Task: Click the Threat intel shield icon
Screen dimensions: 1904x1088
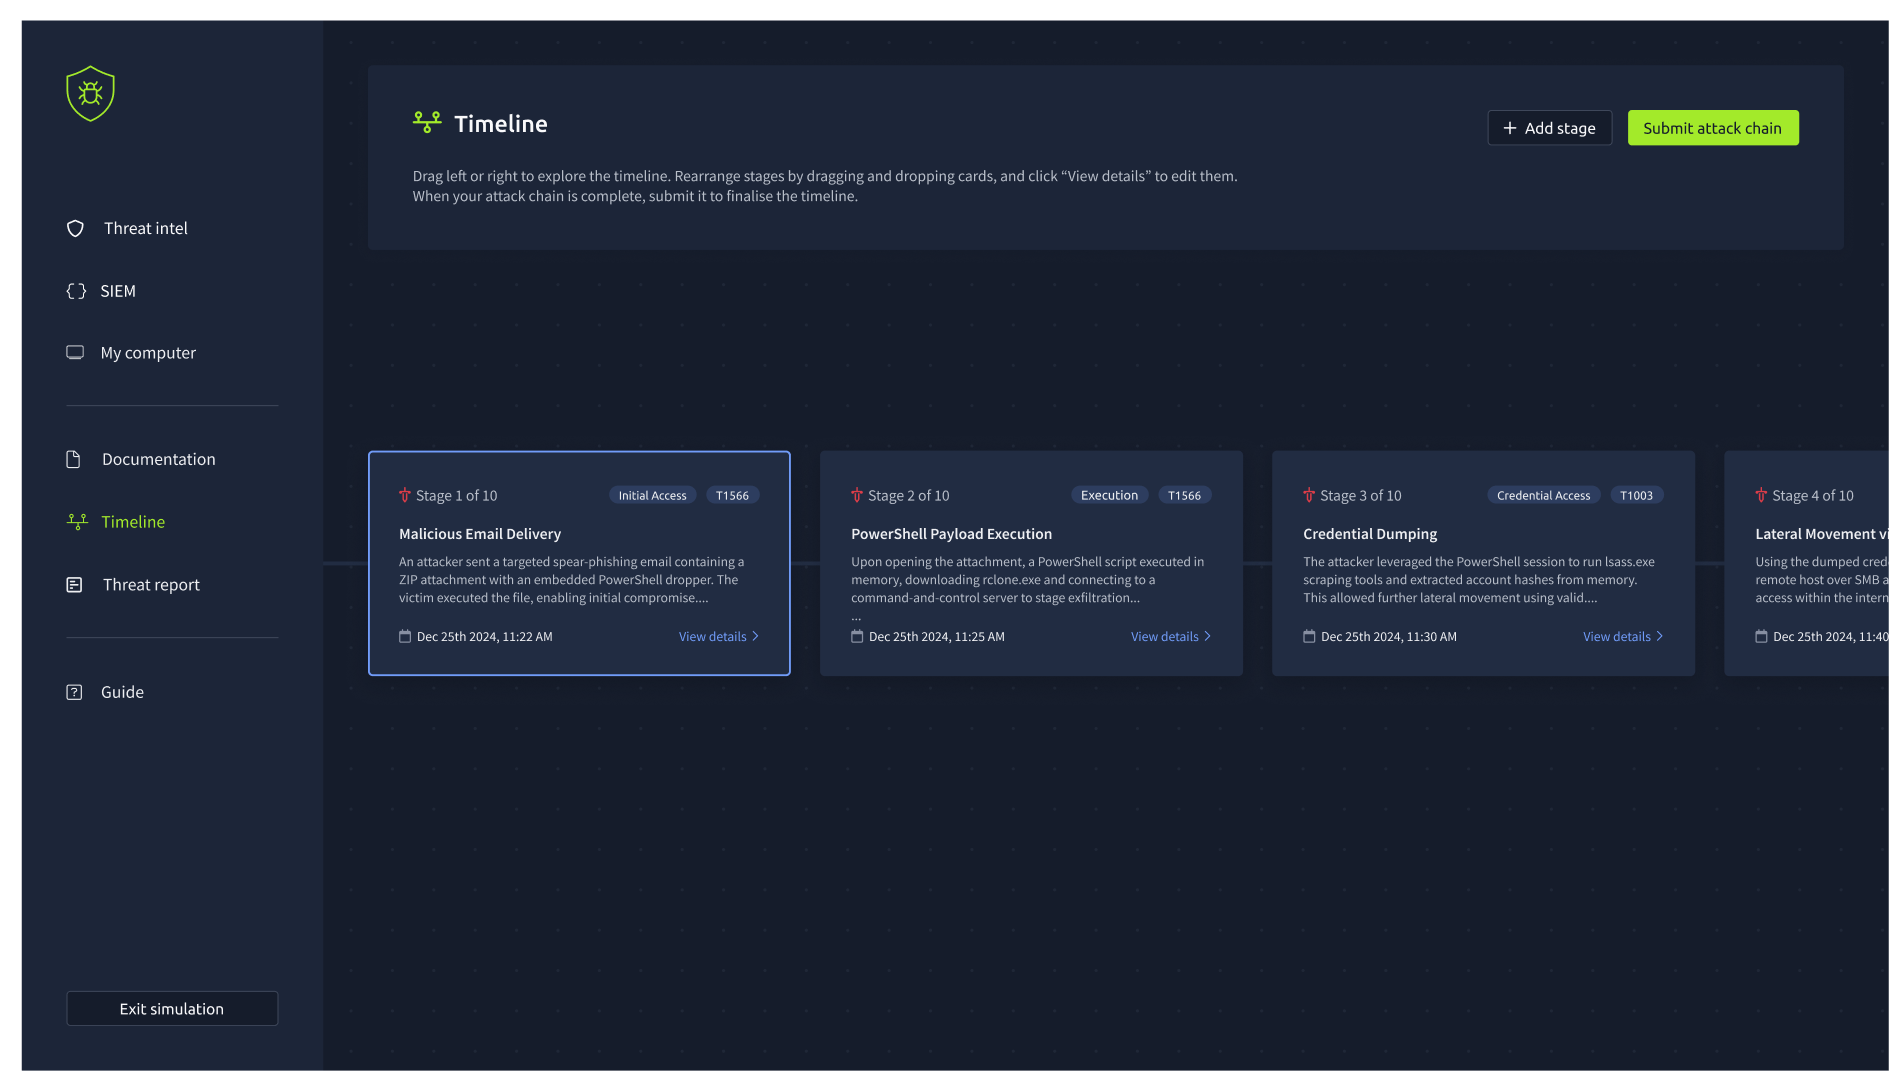Action: coord(75,229)
